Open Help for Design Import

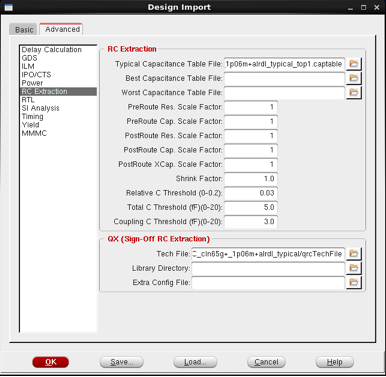(x=334, y=362)
